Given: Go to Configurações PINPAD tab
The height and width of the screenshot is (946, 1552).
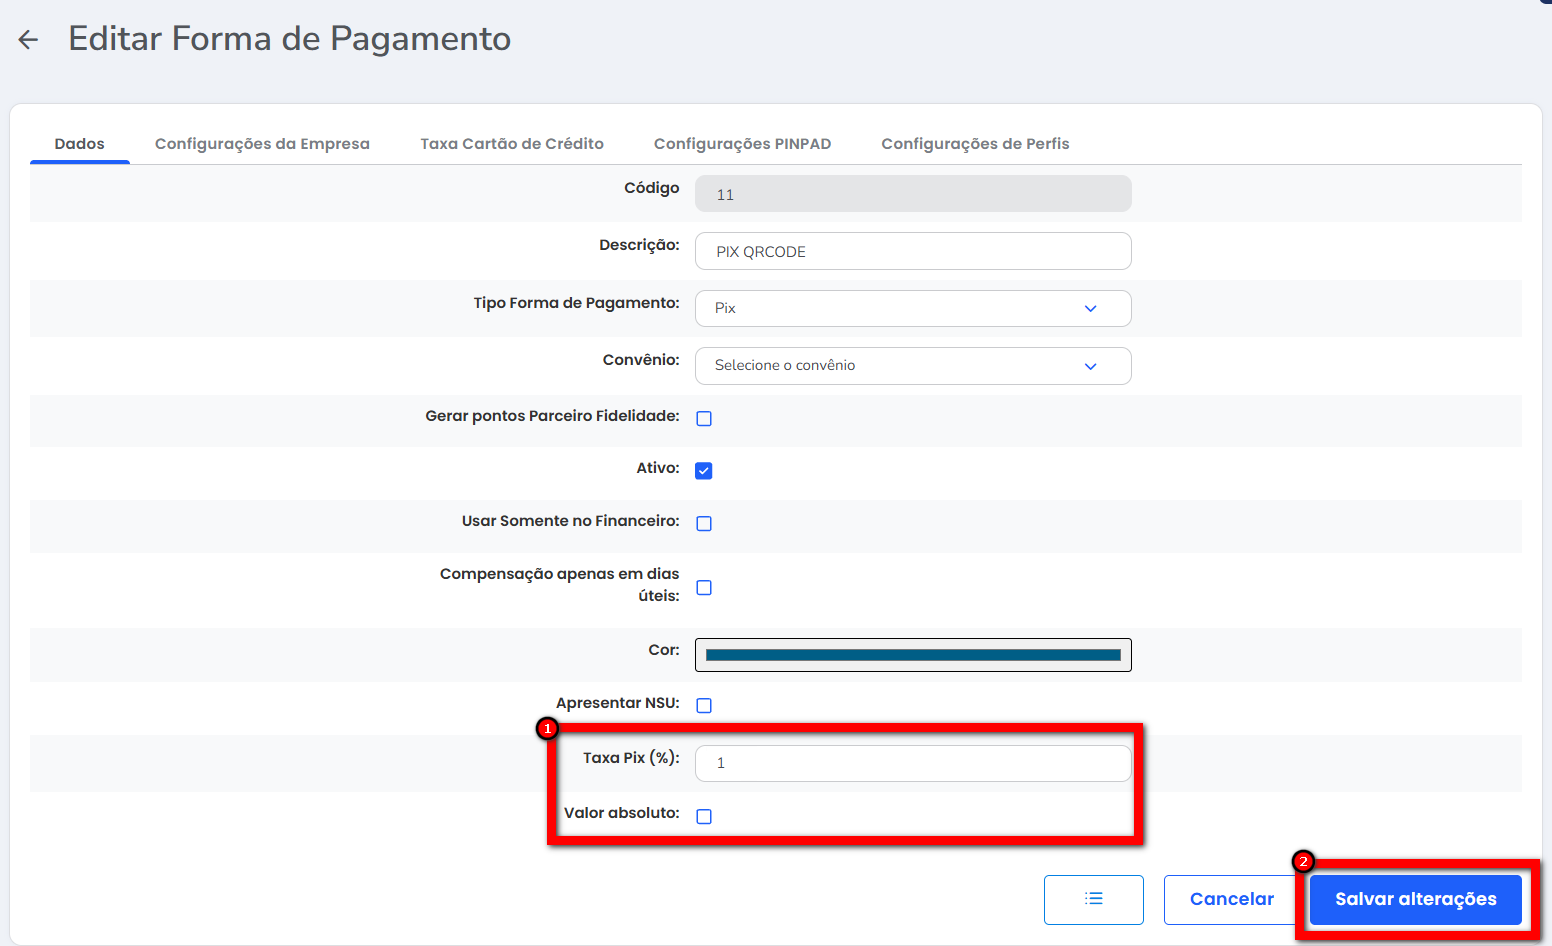Looking at the screenshot, I should pos(742,144).
